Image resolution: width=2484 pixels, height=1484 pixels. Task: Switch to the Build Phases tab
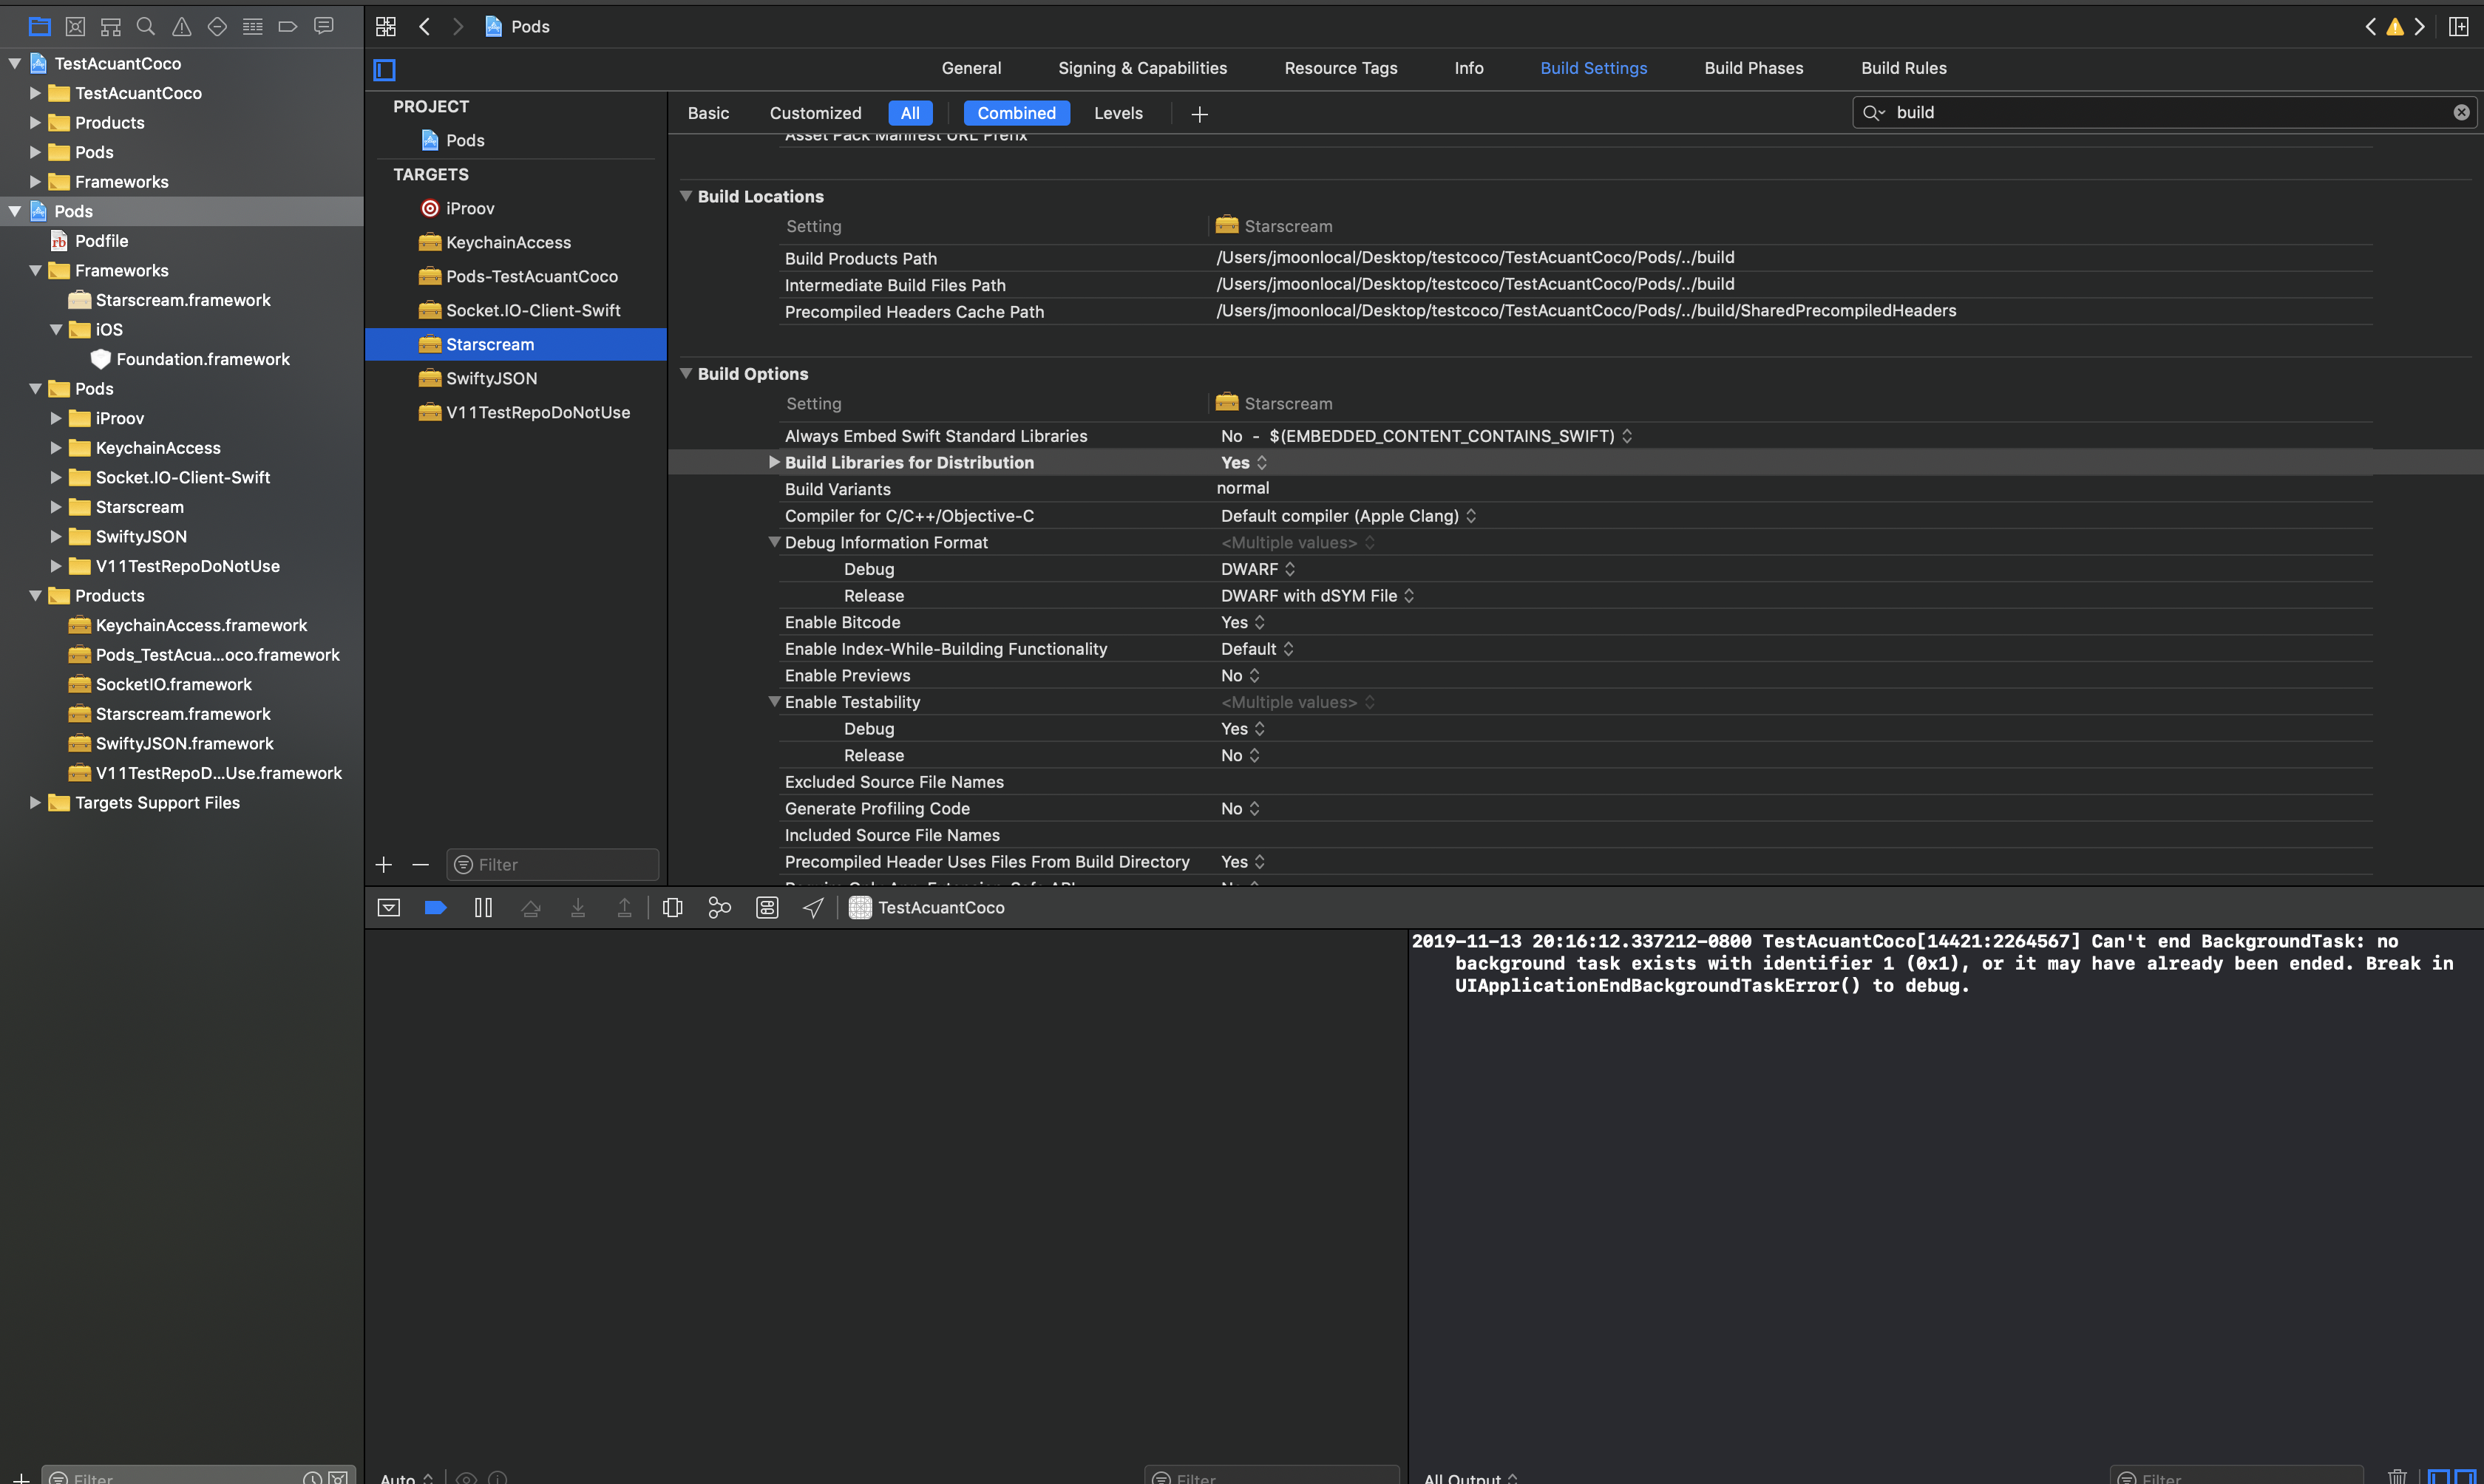click(1753, 68)
